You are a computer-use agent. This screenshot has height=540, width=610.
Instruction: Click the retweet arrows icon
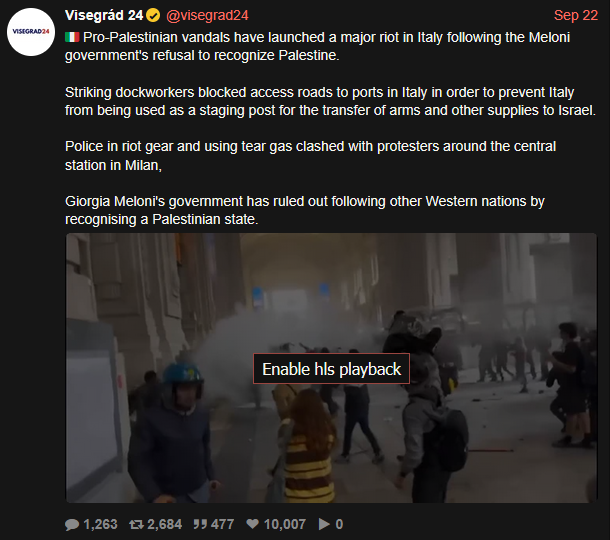click(136, 524)
